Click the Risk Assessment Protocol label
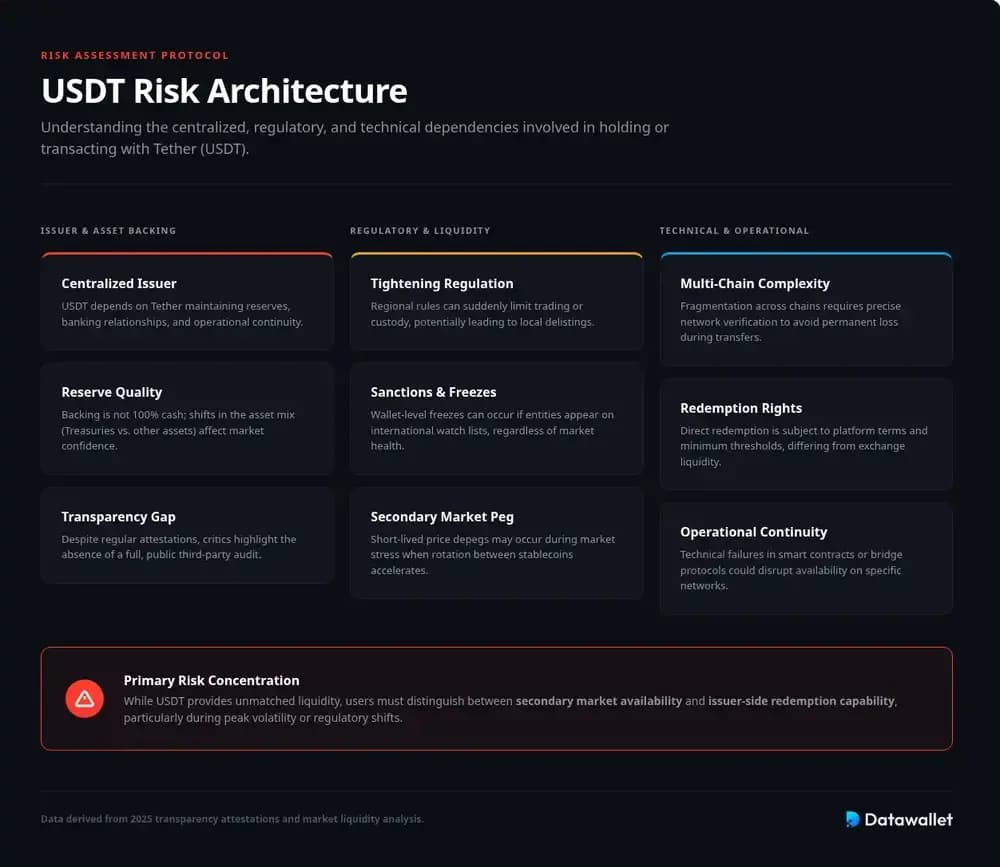This screenshot has height=867, width=1000. pos(135,56)
